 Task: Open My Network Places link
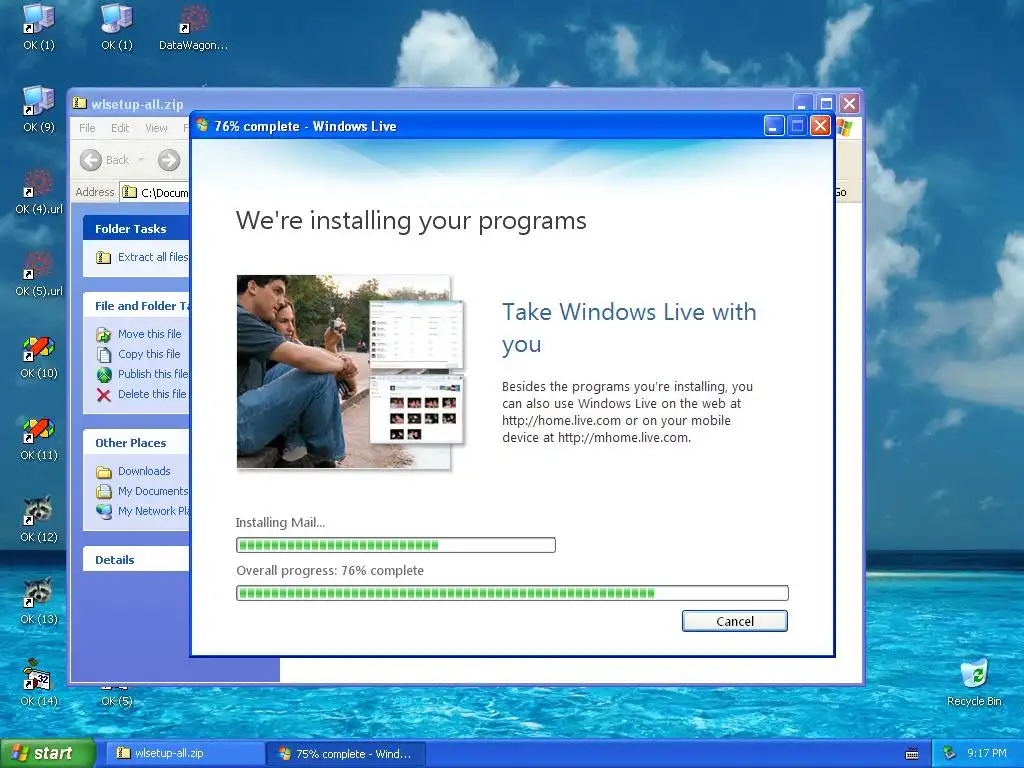tap(153, 511)
